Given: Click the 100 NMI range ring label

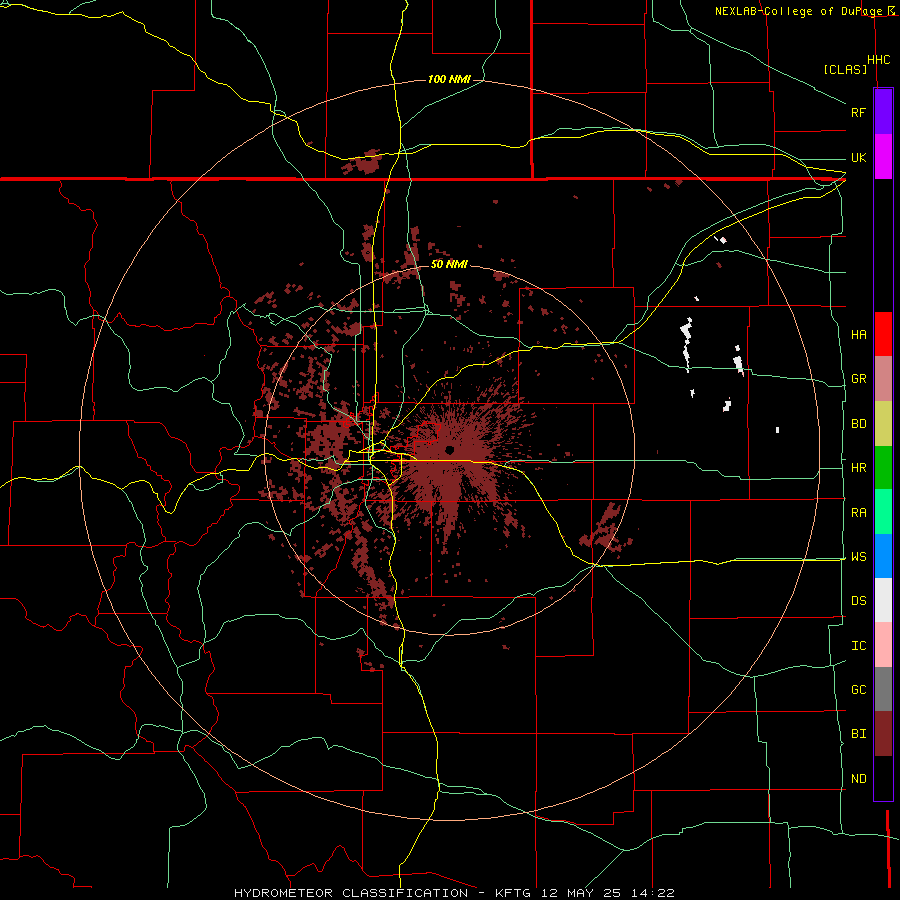Looking at the screenshot, I should point(449,79).
